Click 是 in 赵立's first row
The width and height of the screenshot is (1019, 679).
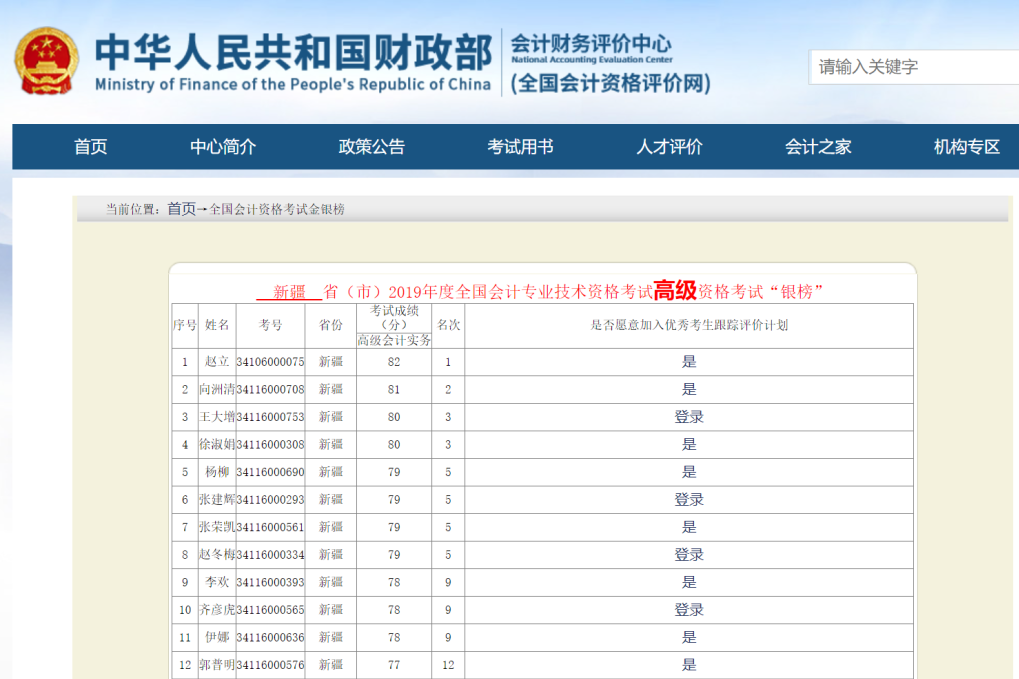click(x=689, y=362)
